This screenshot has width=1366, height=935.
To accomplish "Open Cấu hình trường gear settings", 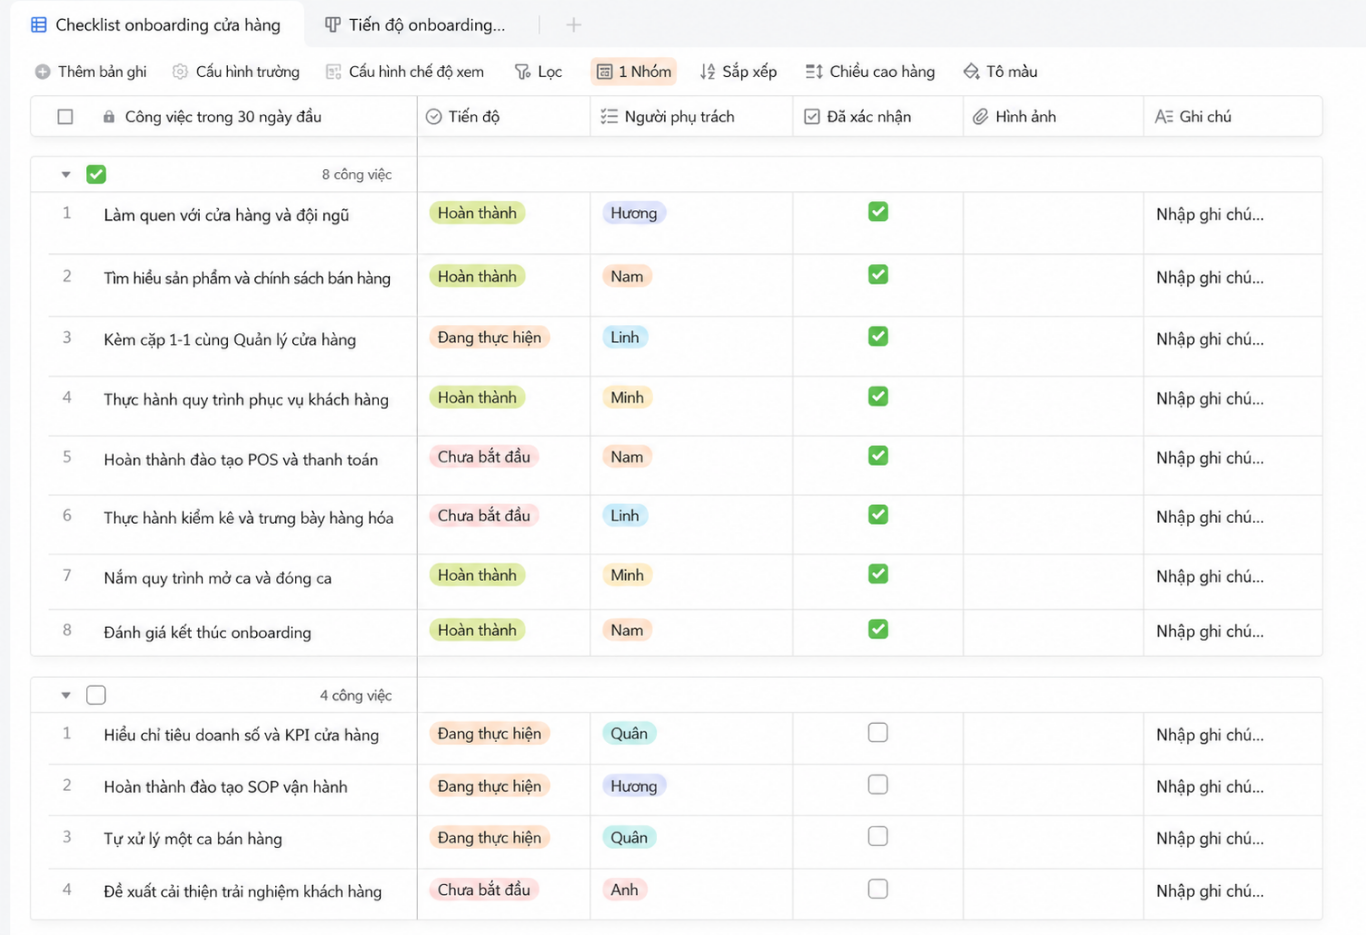I will tap(180, 72).
